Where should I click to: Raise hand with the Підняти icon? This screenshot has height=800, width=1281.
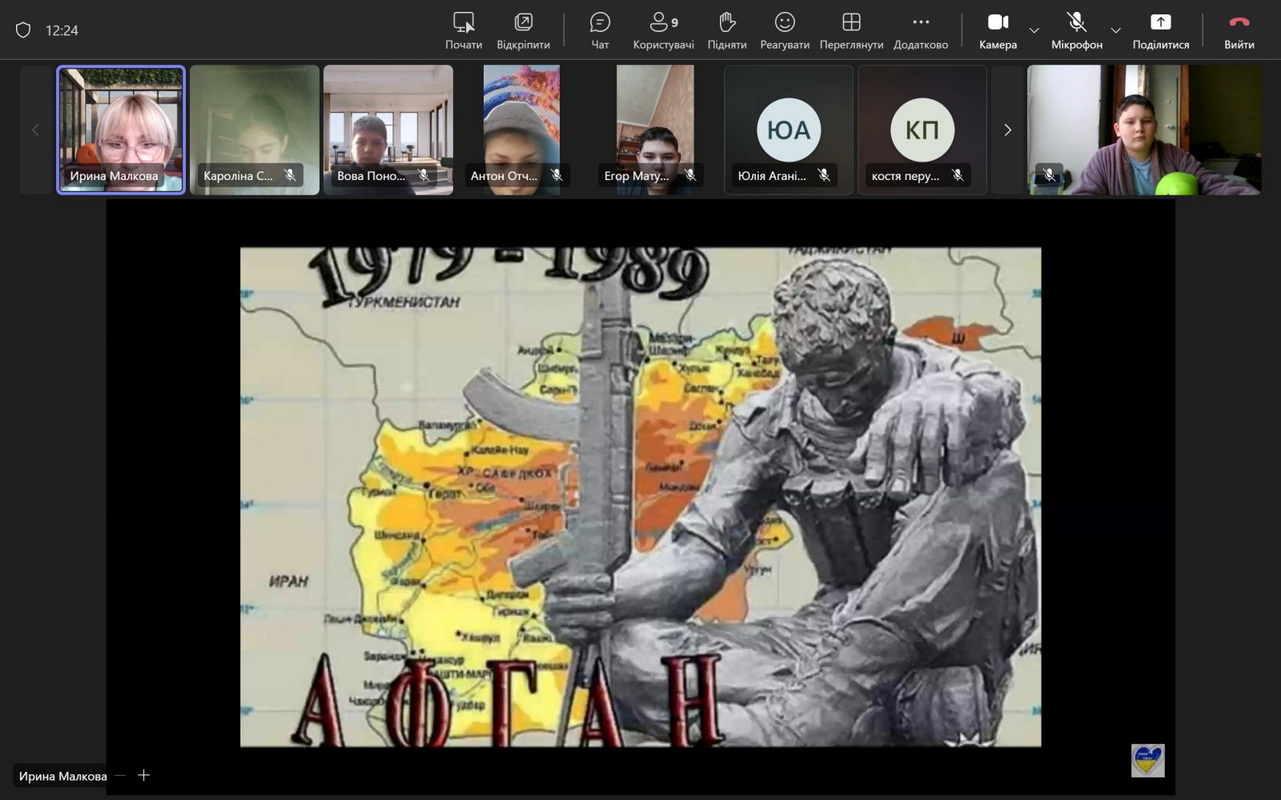[727, 30]
